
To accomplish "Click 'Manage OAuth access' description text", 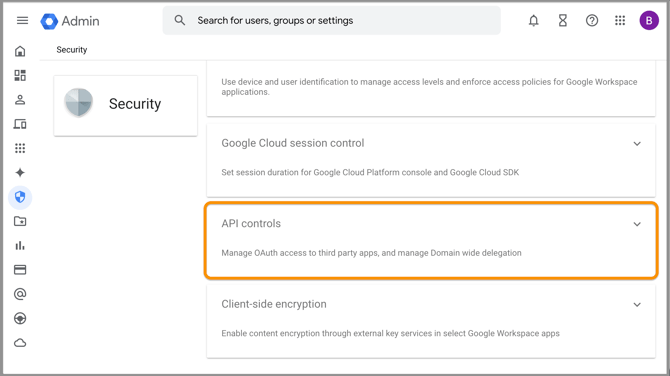I will click(x=371, y=253).
